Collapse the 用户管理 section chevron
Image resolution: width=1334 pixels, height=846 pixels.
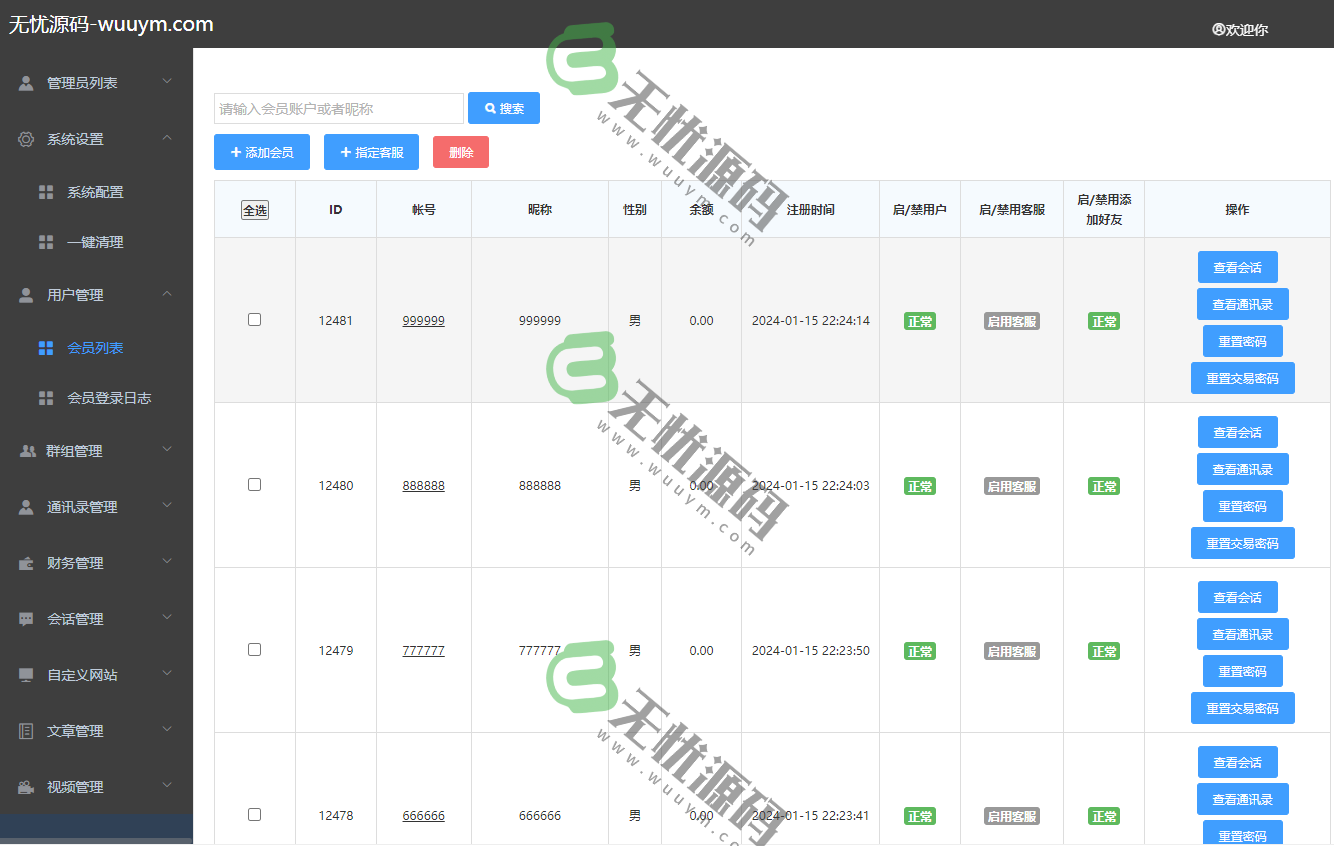pos(167,294)
